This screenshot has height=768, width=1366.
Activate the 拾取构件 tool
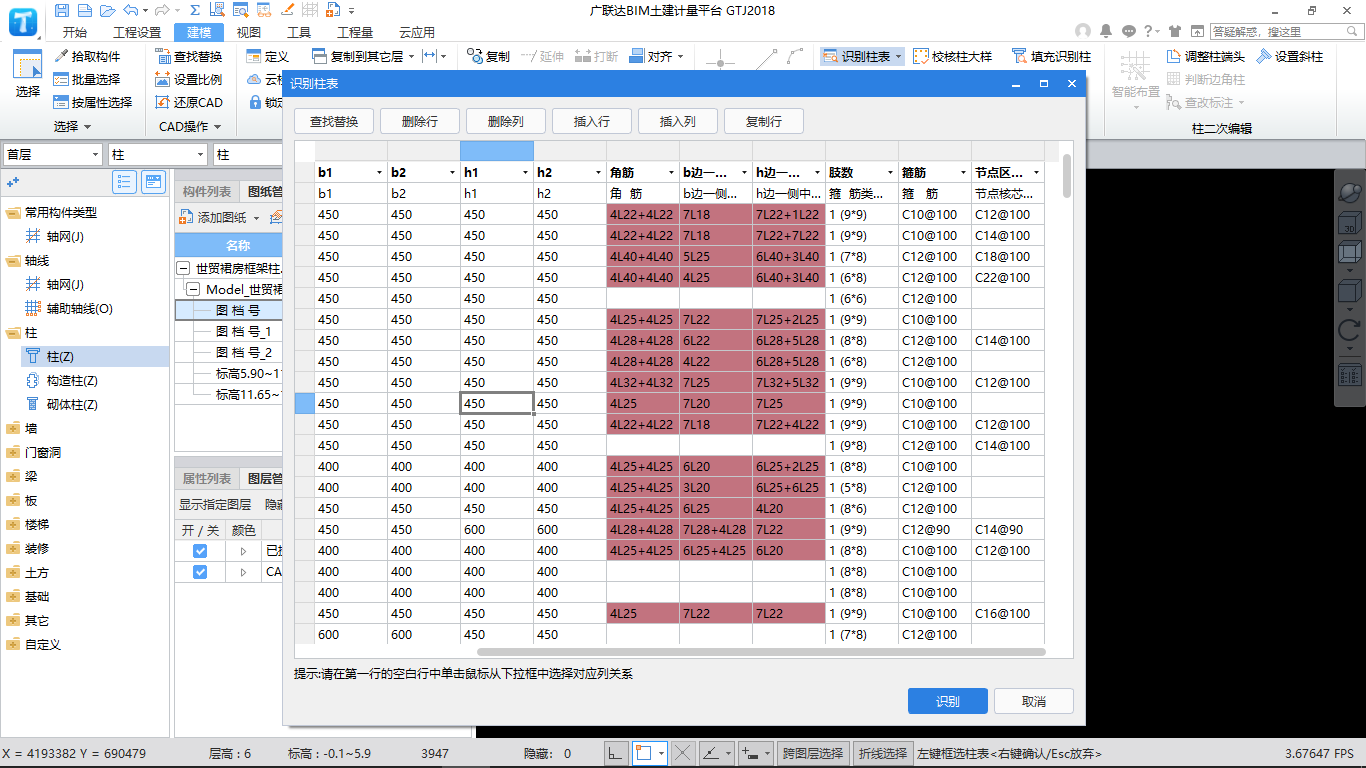(88, 57)
